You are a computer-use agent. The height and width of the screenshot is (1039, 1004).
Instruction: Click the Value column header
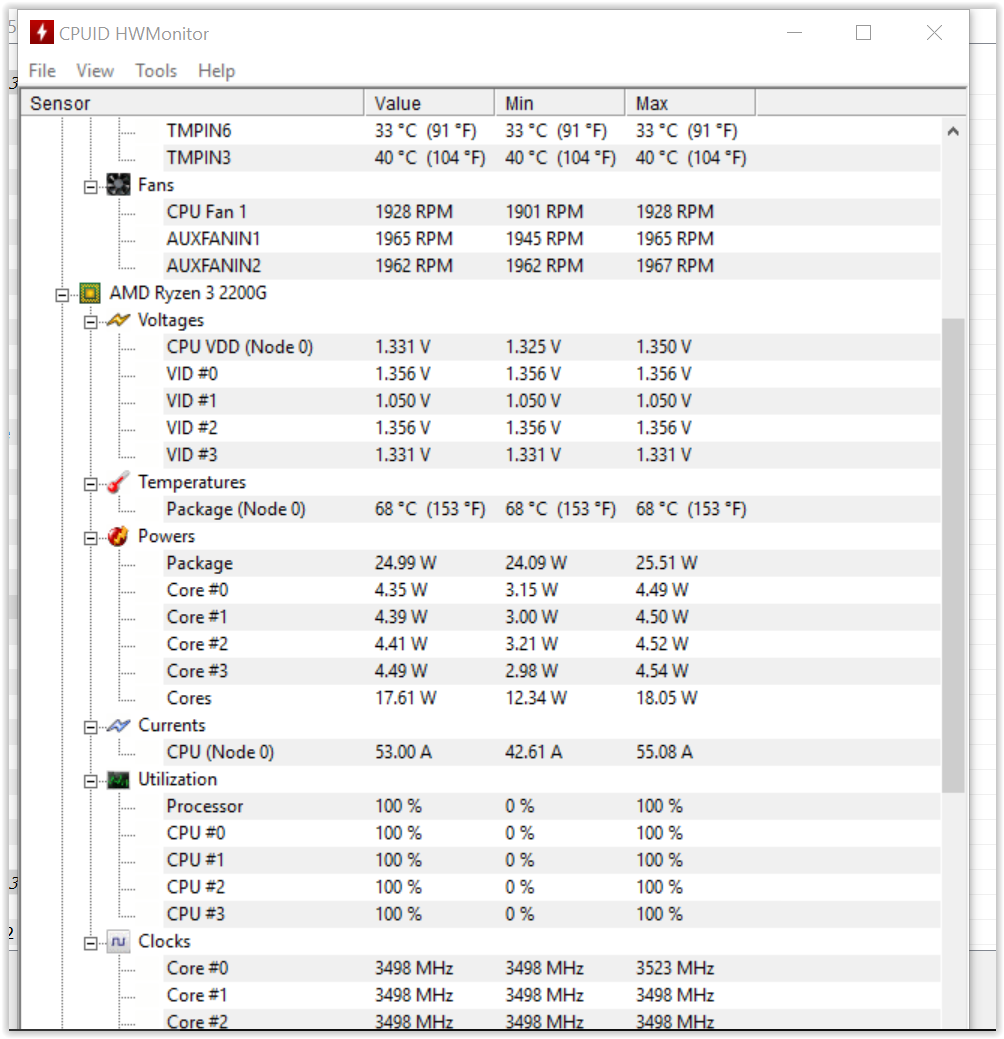point(429,103)
